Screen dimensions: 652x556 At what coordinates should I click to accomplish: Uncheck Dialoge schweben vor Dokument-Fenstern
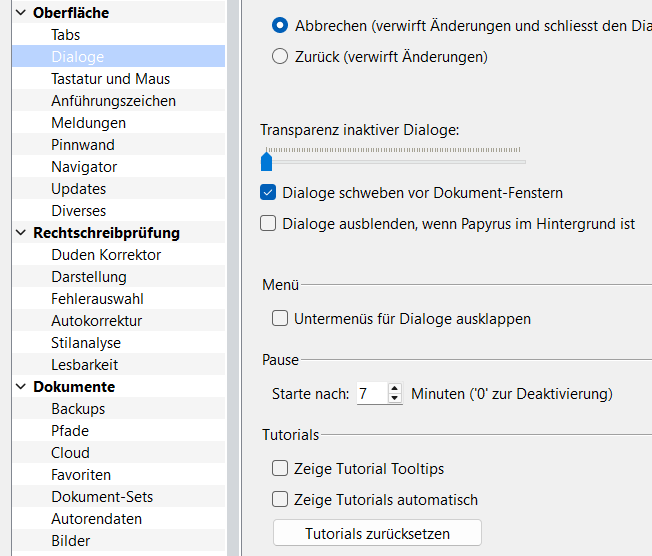[x=268, y=193]
